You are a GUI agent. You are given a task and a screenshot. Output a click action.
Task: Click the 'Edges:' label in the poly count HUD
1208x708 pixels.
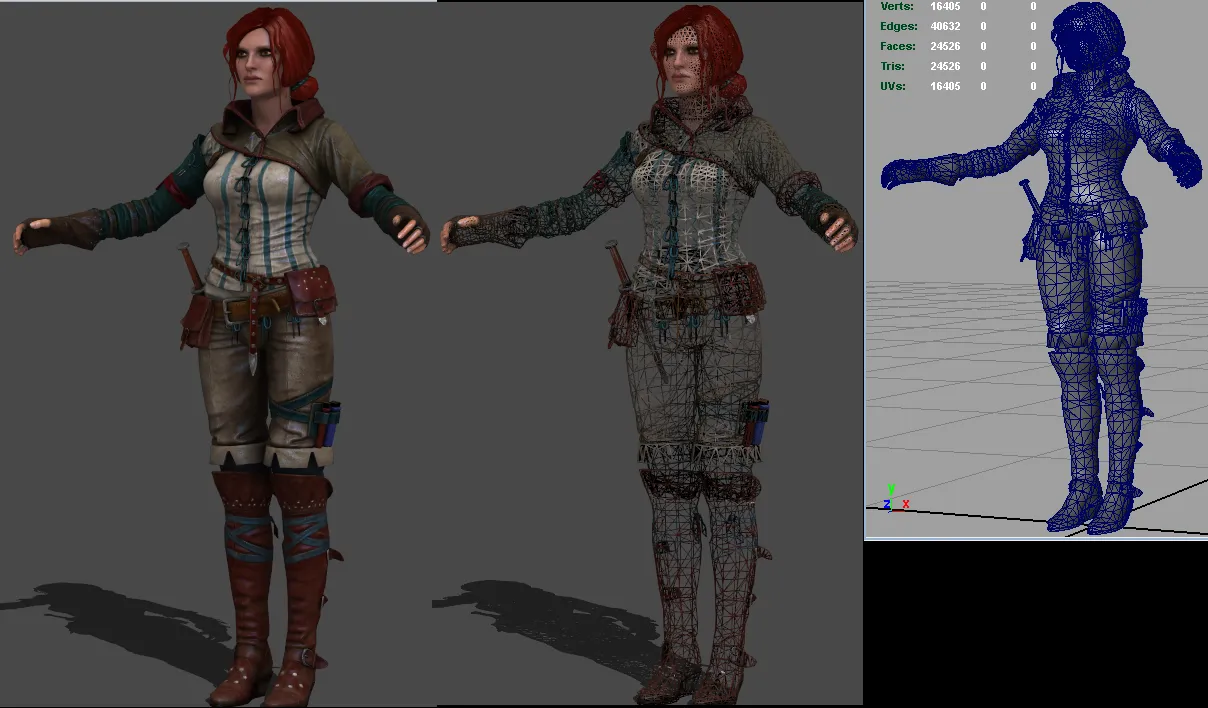coord(899,27)
